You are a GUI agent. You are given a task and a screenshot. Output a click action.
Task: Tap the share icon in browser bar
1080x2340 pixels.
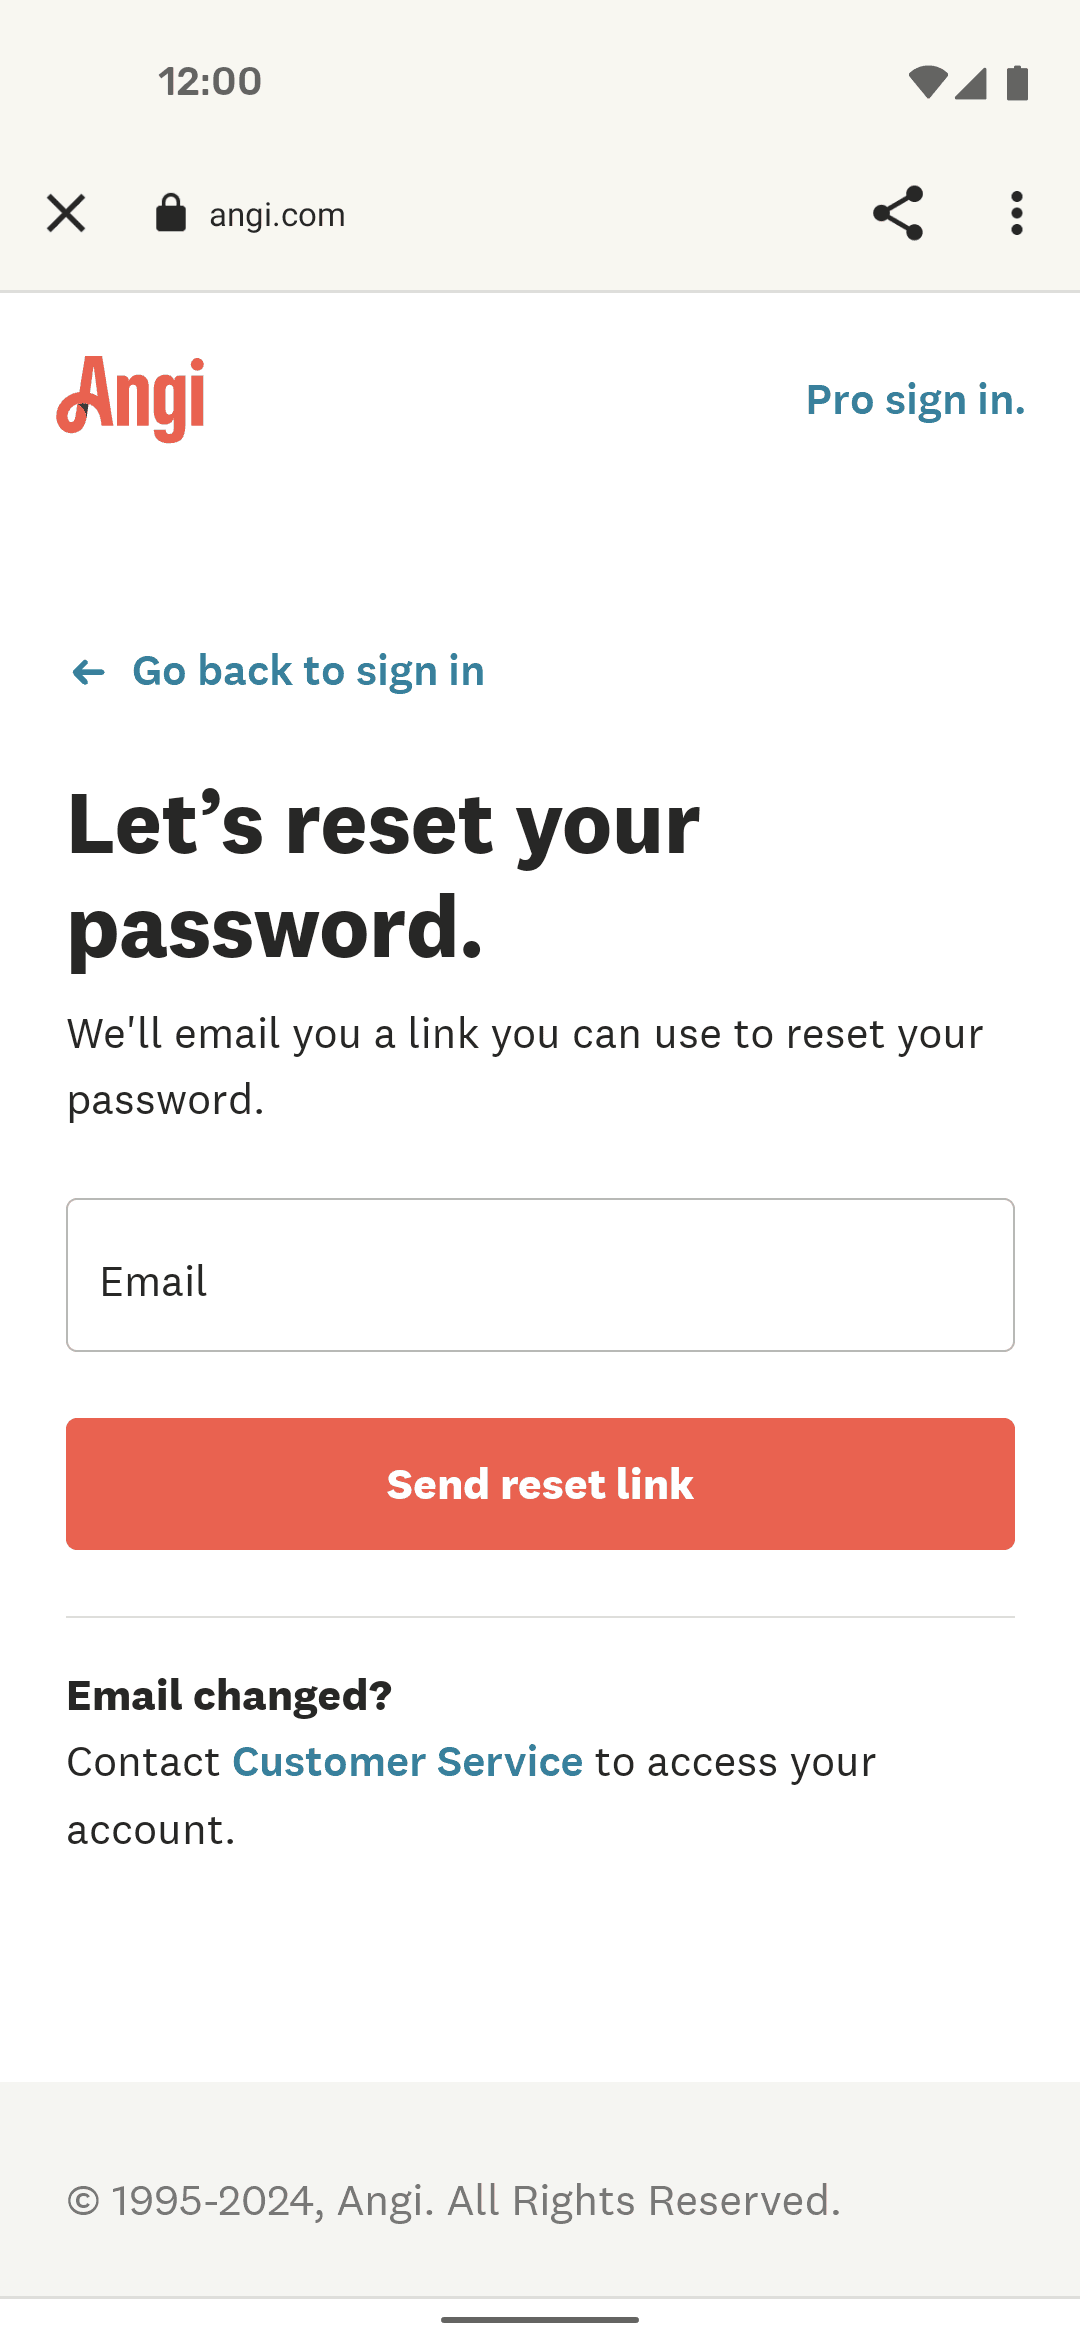pyautogui.click(x=897, y=213)
